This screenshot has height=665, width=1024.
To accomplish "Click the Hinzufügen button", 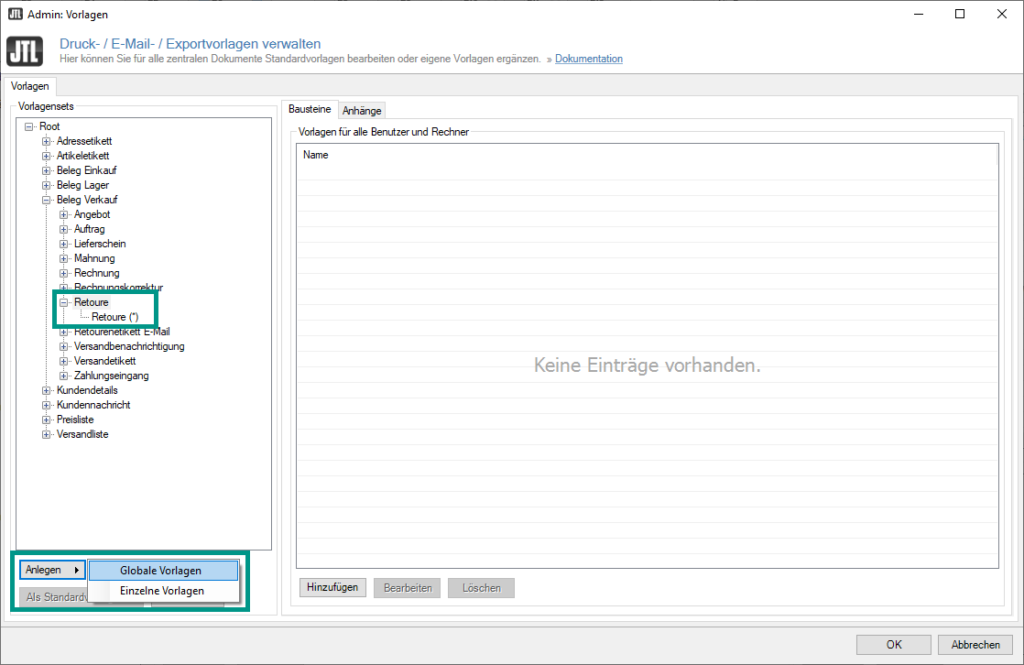I will coord(332,588).
